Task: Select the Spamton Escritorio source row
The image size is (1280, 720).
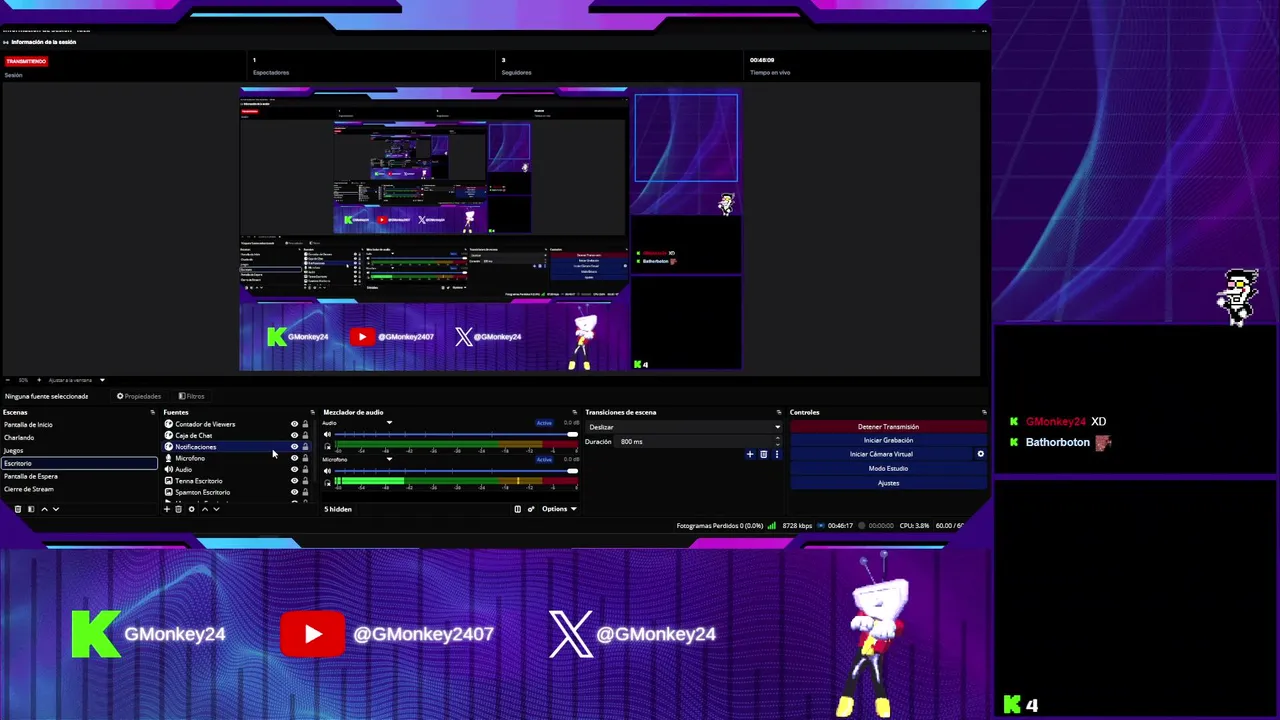Action: tap(235, 492)
